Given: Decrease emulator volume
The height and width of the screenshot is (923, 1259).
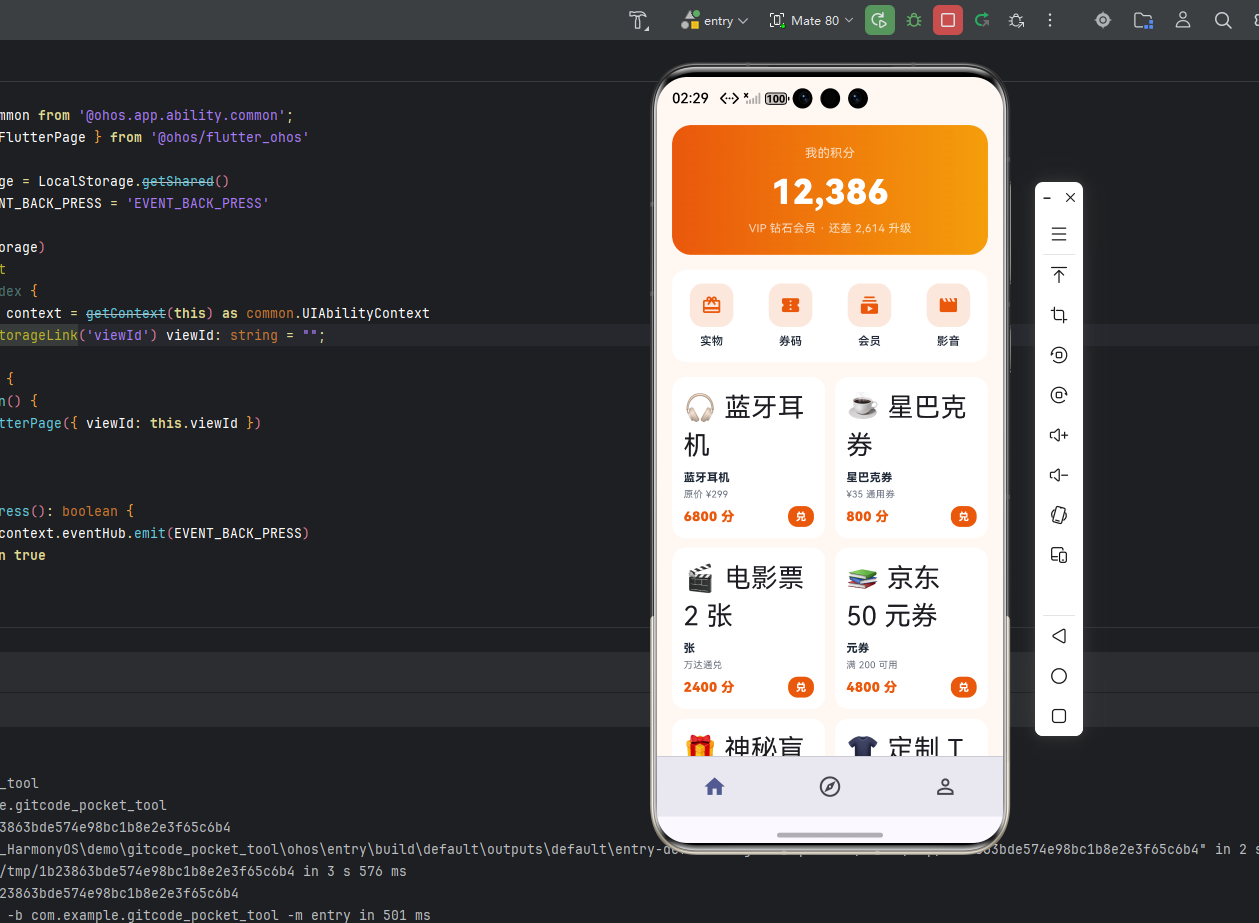Looking at the screenshot, I should click(1059, 475).
